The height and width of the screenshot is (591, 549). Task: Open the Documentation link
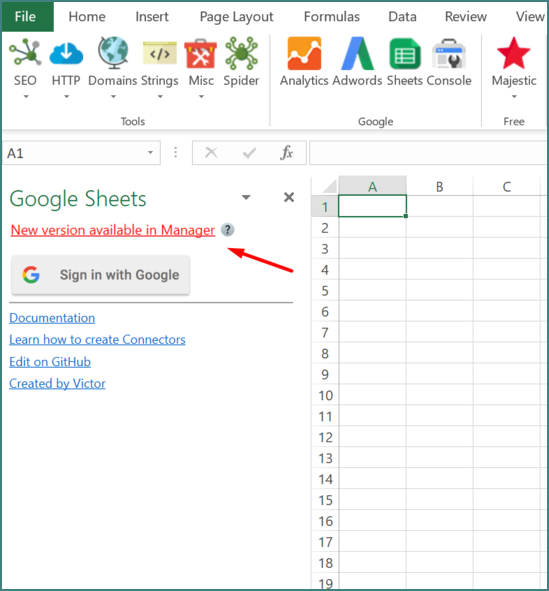pos(52,318)
